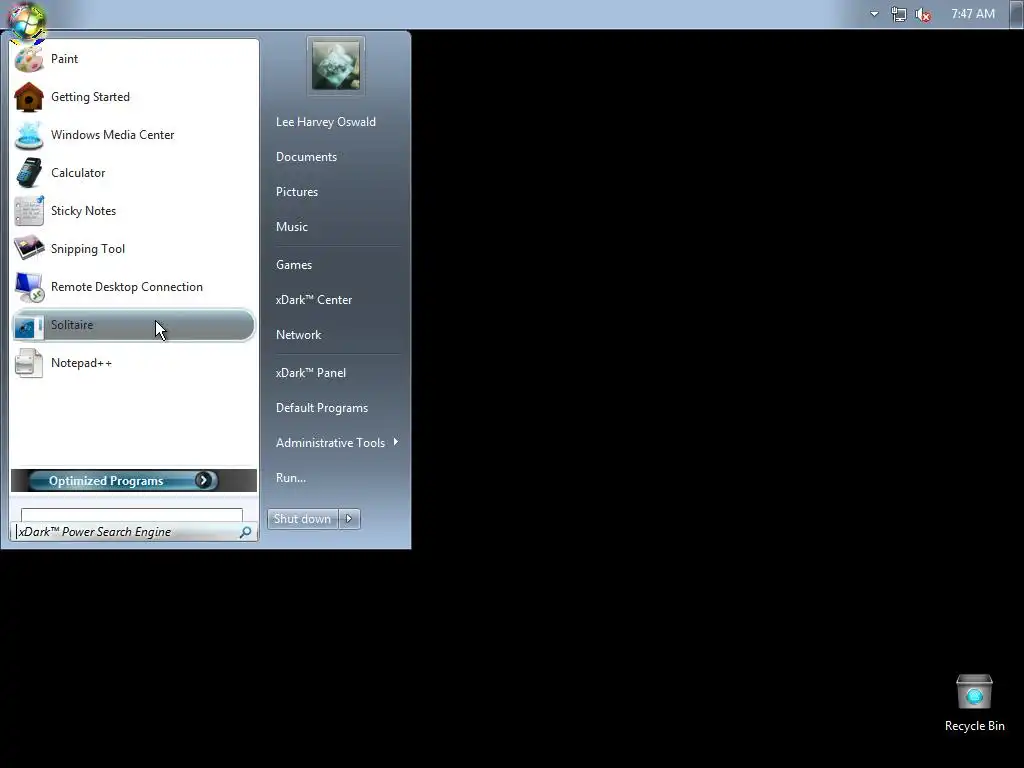Image resolution: width=1024 pixels, height=768 pixels.
Task: Select the Calculator label
Action: pos(78,173)
